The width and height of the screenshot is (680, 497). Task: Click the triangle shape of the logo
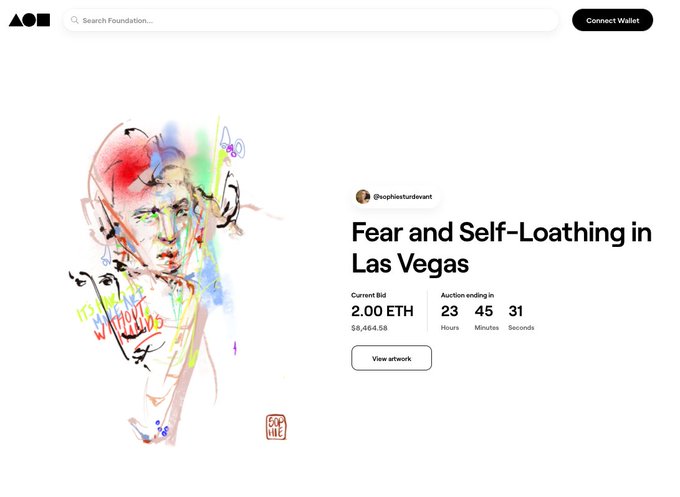tap(16, 20)
